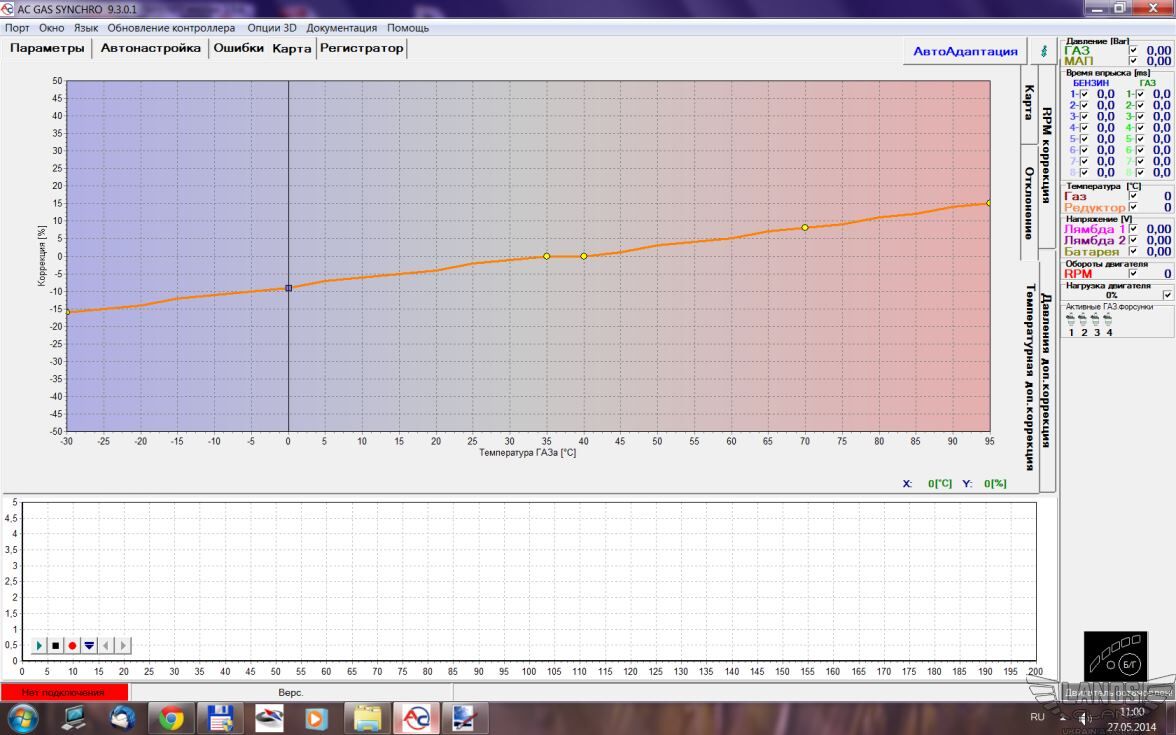Screen dimensions: 1176x735
Task: Open Обновление контроллера menu
Action: pyautogui.click(x=171, y=28)
